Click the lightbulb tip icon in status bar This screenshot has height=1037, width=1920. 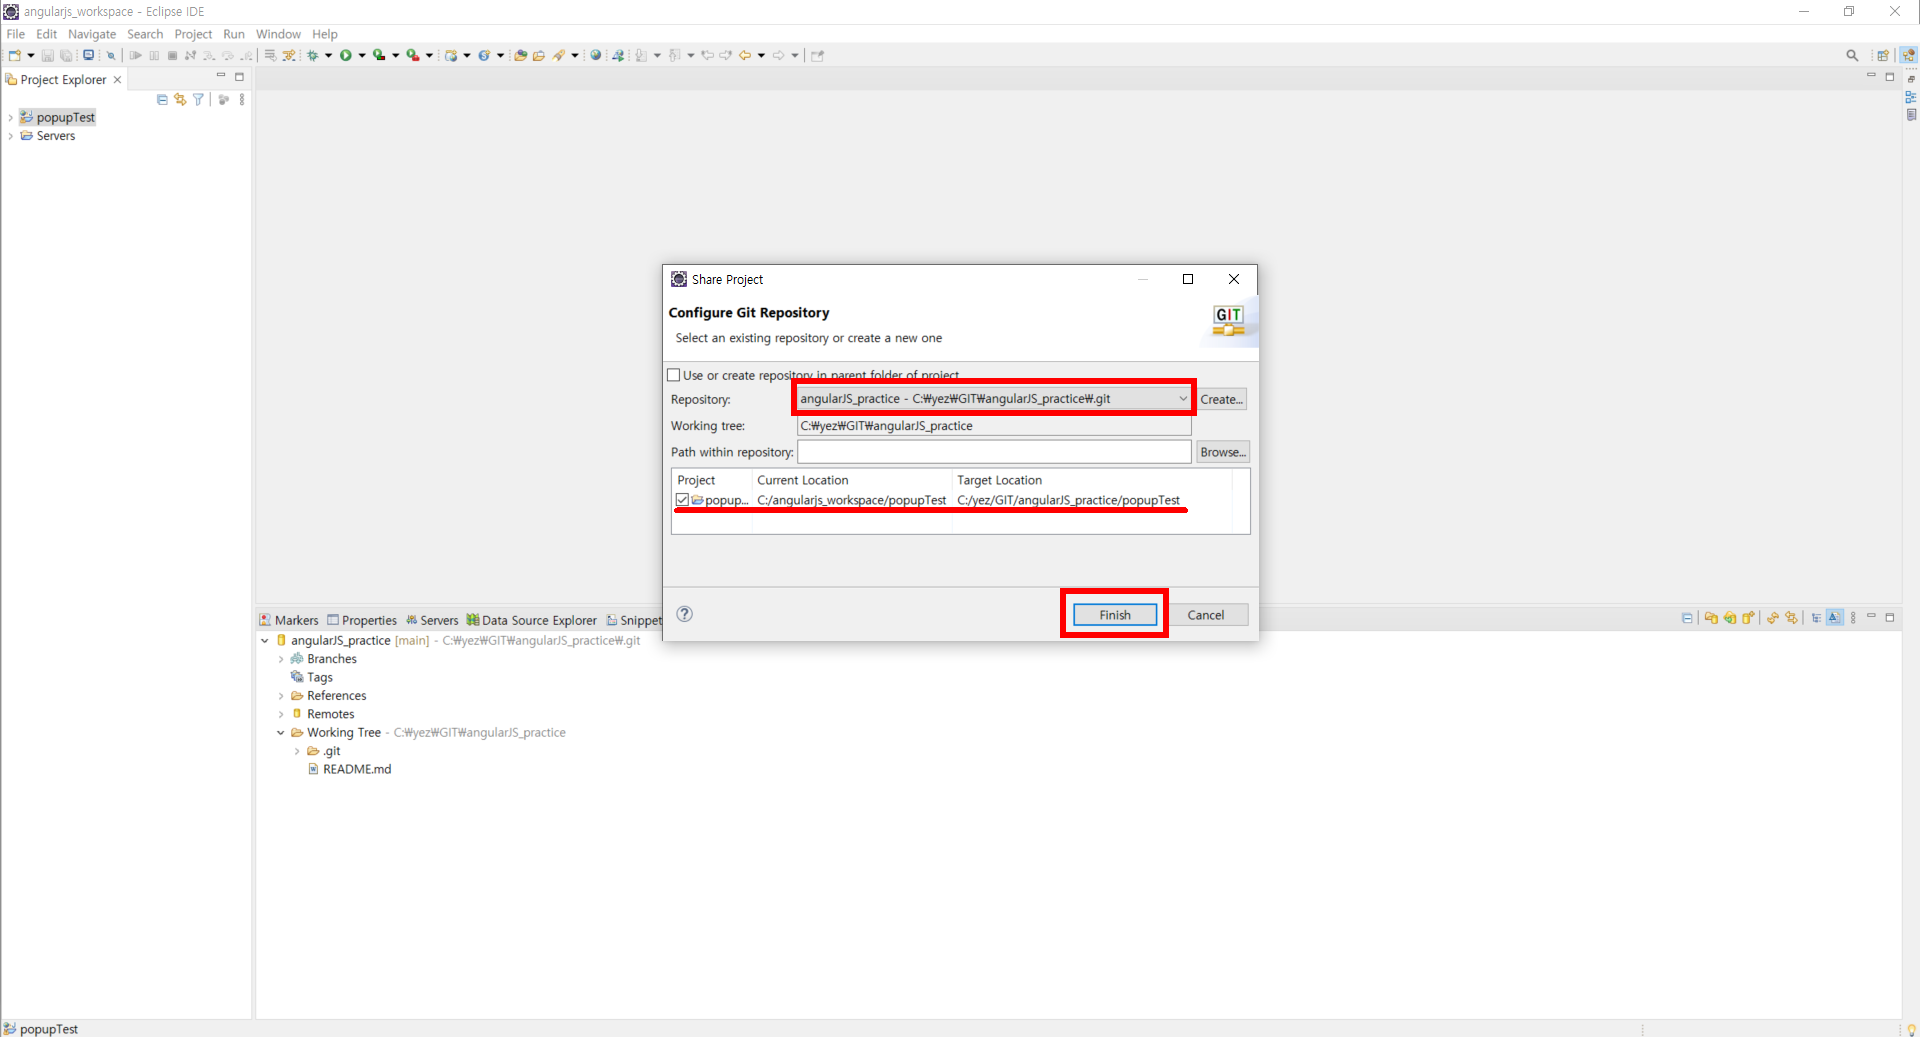[x=1911, y=1029]
